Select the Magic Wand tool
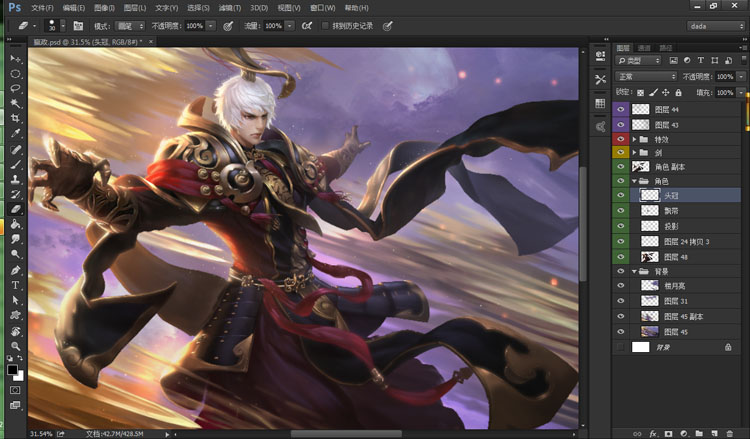Viewport: 750px width, 439px height. pyautogui.click(x=15, y=103)
